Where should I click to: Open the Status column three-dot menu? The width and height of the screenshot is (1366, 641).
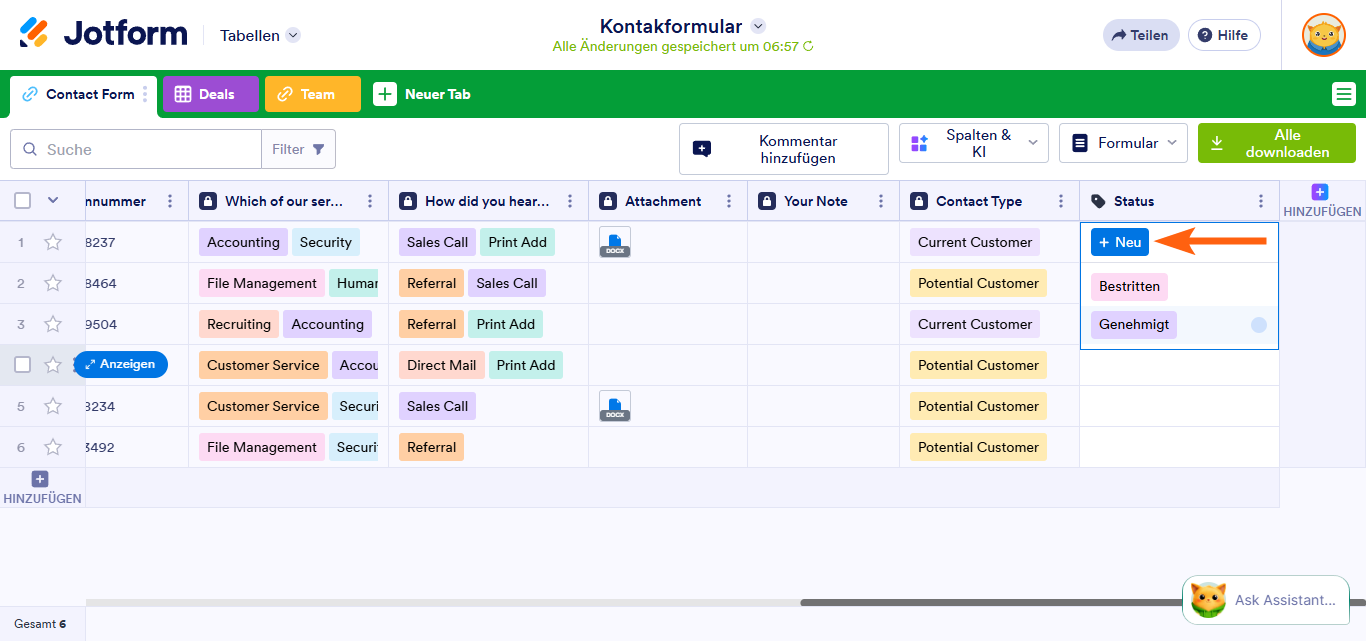point(1260,200)
